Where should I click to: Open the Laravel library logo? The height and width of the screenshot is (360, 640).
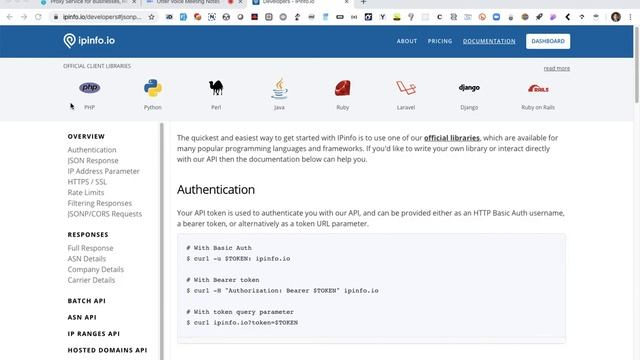(x=406, y=87)
